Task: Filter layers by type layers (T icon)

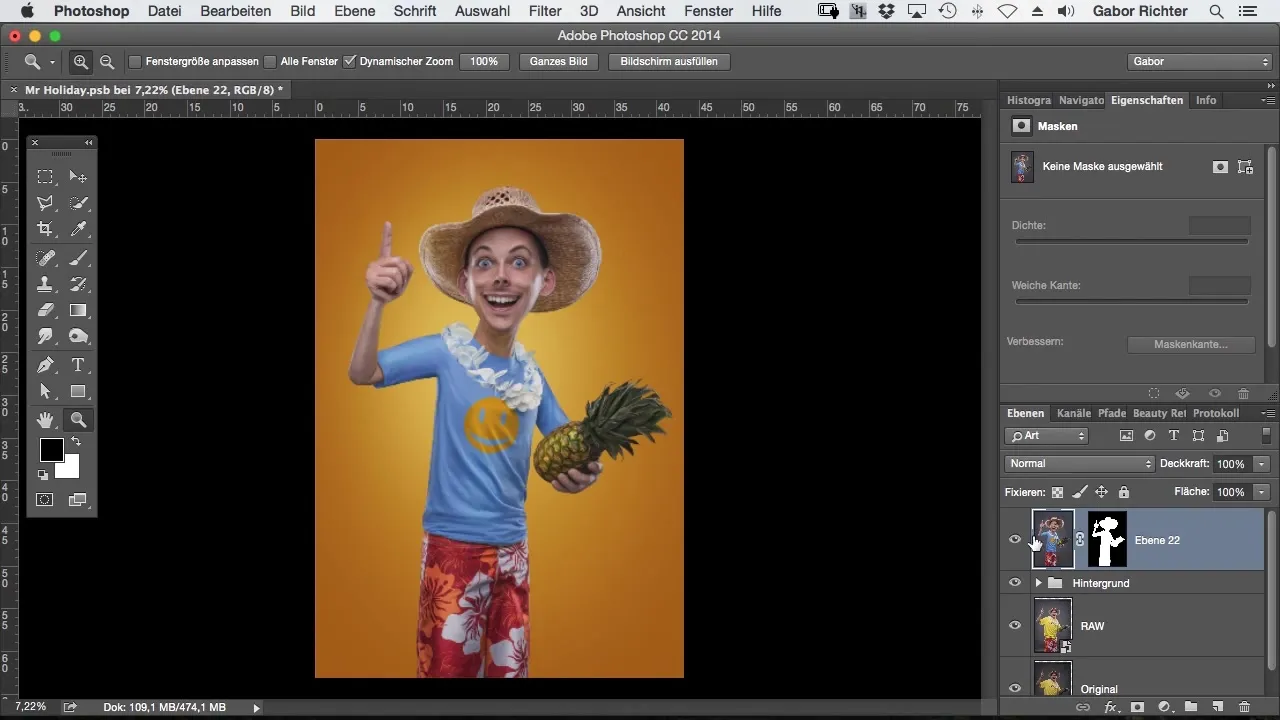Action: click(x=1174, y=436)
